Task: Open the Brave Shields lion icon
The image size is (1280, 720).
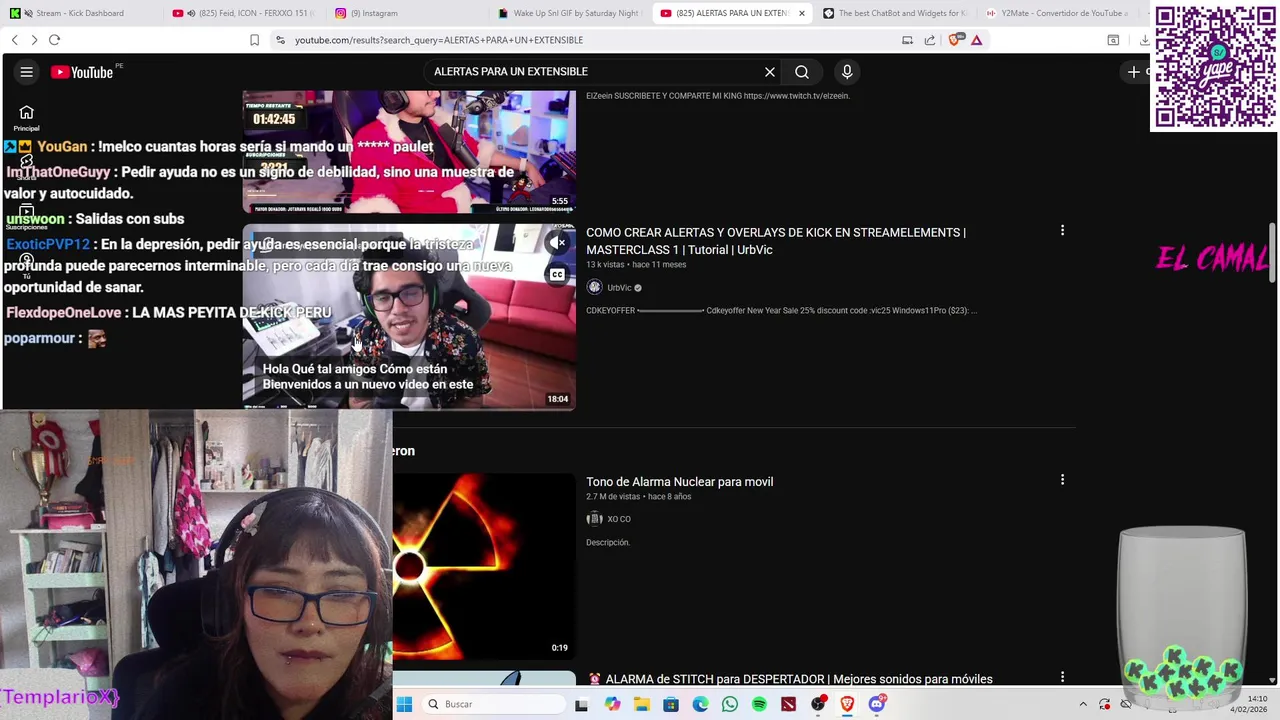Action: click(x=954, y=40)
